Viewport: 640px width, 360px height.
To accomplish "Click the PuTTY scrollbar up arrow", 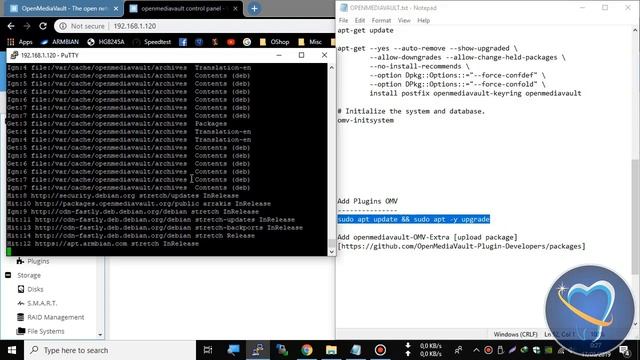I will (331, 67).
